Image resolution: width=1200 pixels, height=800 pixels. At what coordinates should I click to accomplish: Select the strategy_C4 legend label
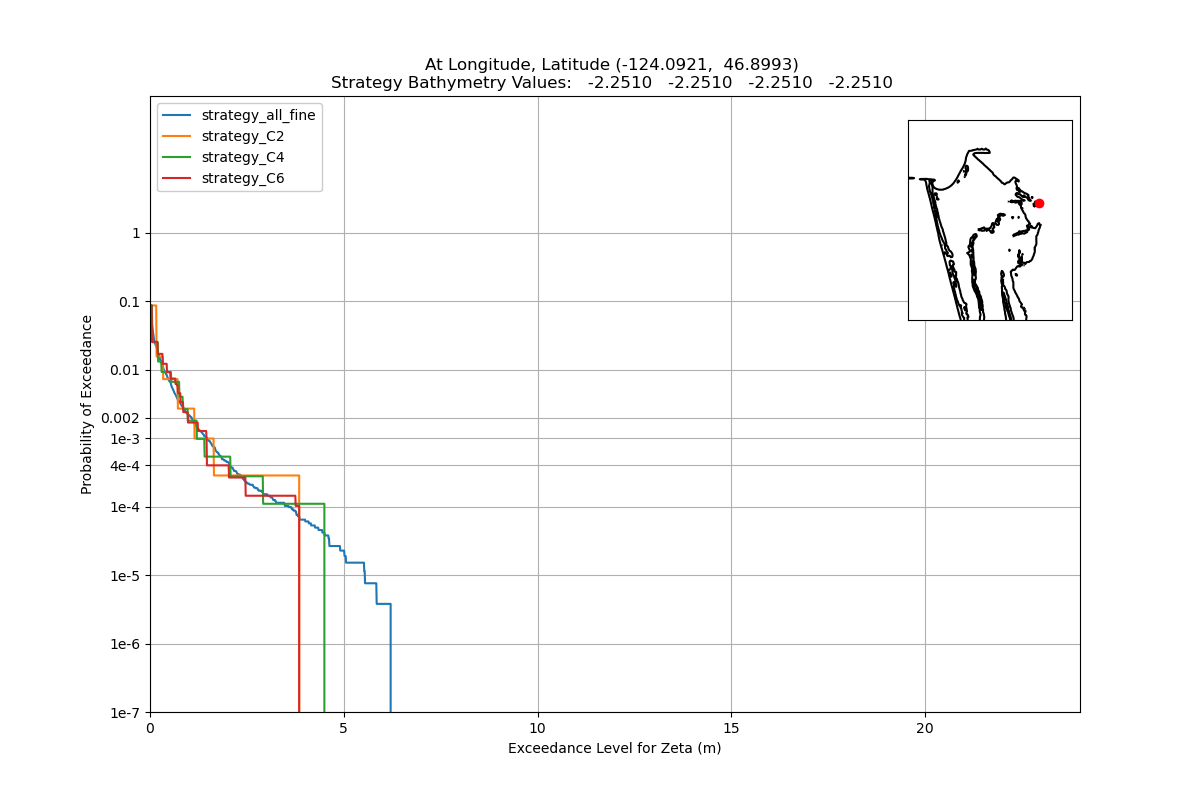click(x=243, y=157)
